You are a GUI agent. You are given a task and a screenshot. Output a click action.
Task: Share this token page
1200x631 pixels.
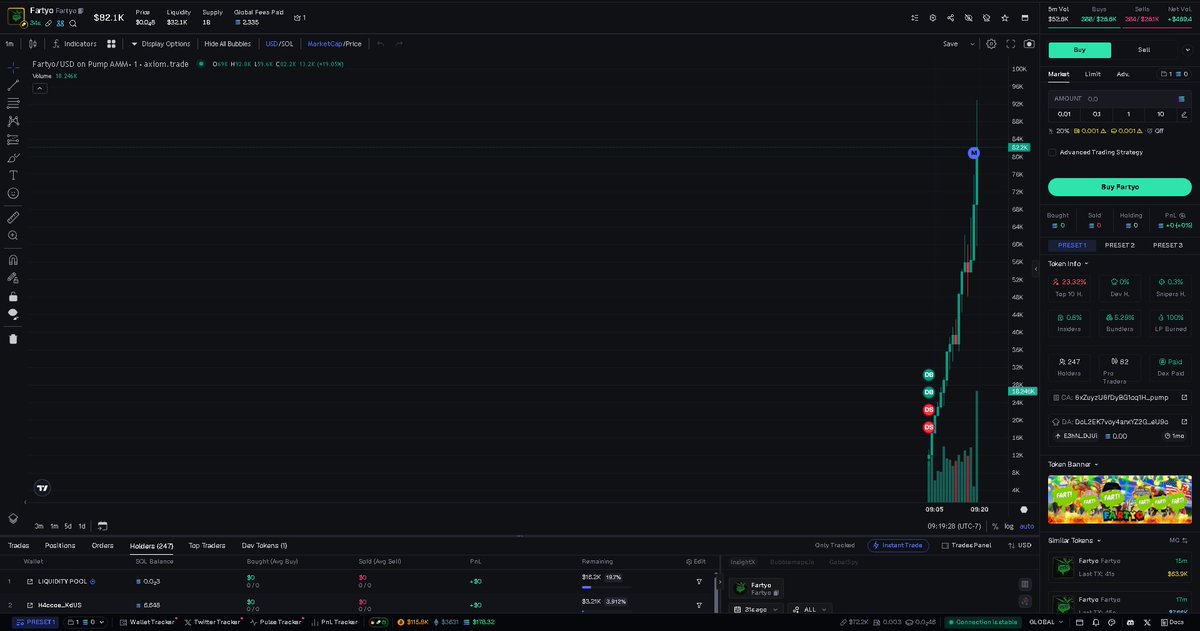pyautogui.click(x=950, y=17)
